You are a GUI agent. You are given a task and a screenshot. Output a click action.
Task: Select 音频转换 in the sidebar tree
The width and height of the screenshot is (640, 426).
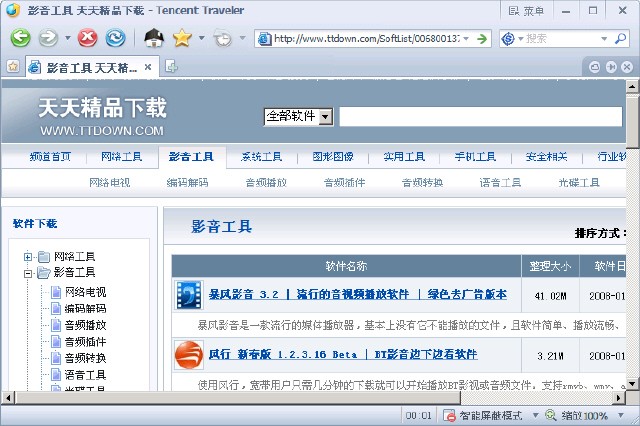(x=85, y=358)
